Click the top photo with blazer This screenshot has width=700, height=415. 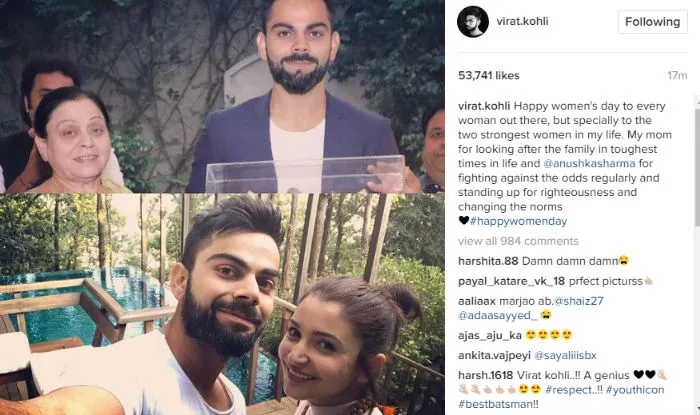222,96
